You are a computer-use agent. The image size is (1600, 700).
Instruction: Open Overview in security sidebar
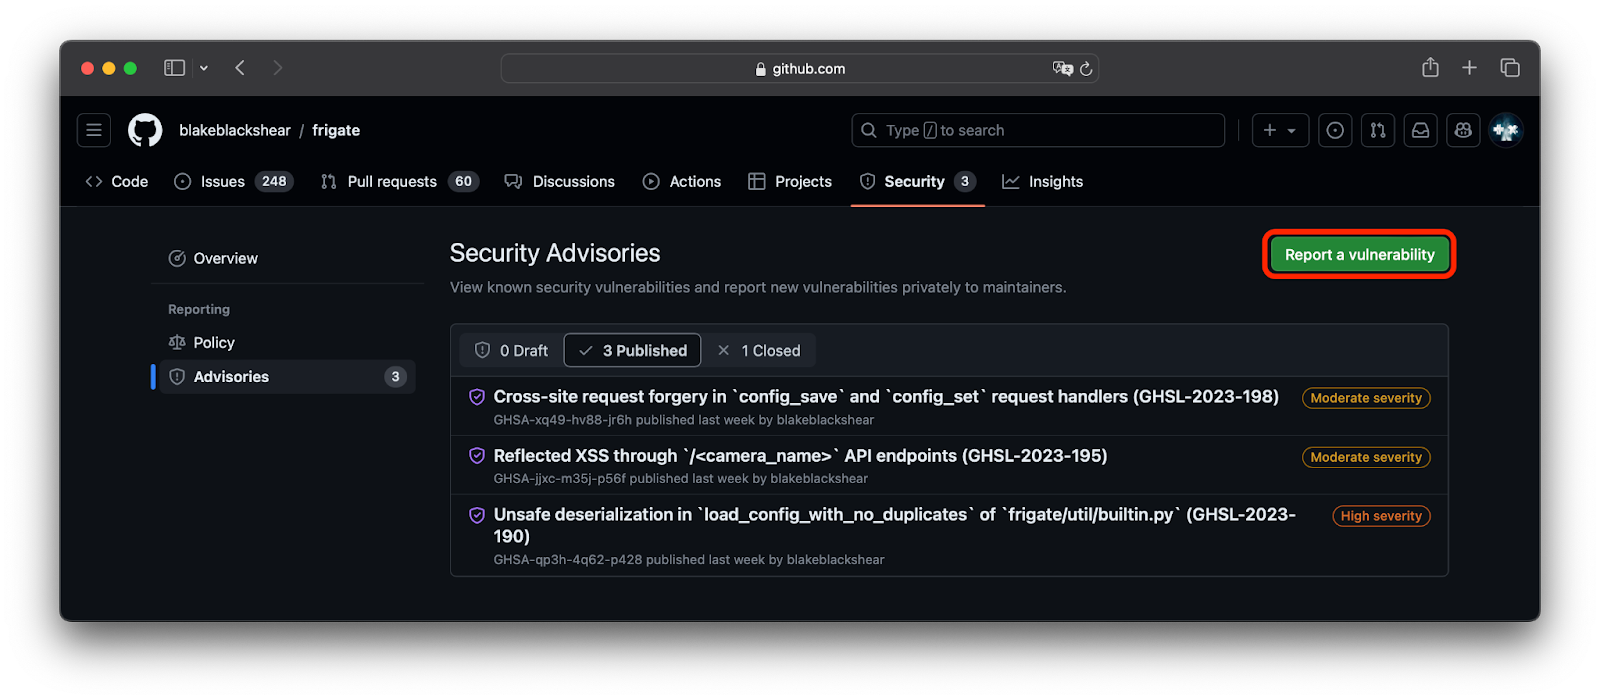pos(288,258)
